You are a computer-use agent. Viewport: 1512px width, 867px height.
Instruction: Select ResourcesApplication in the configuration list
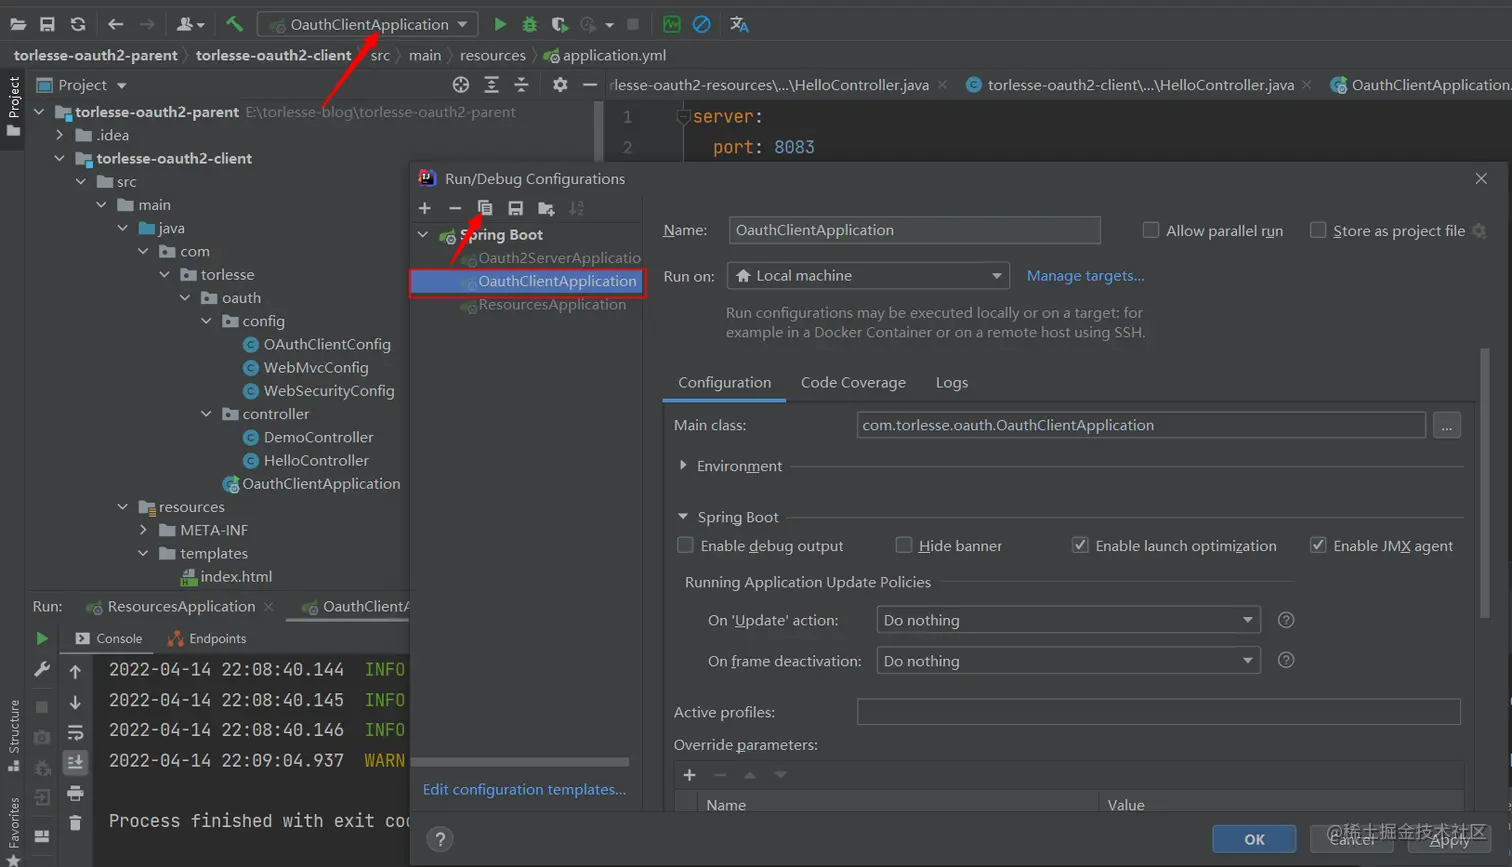click(552, 305)
